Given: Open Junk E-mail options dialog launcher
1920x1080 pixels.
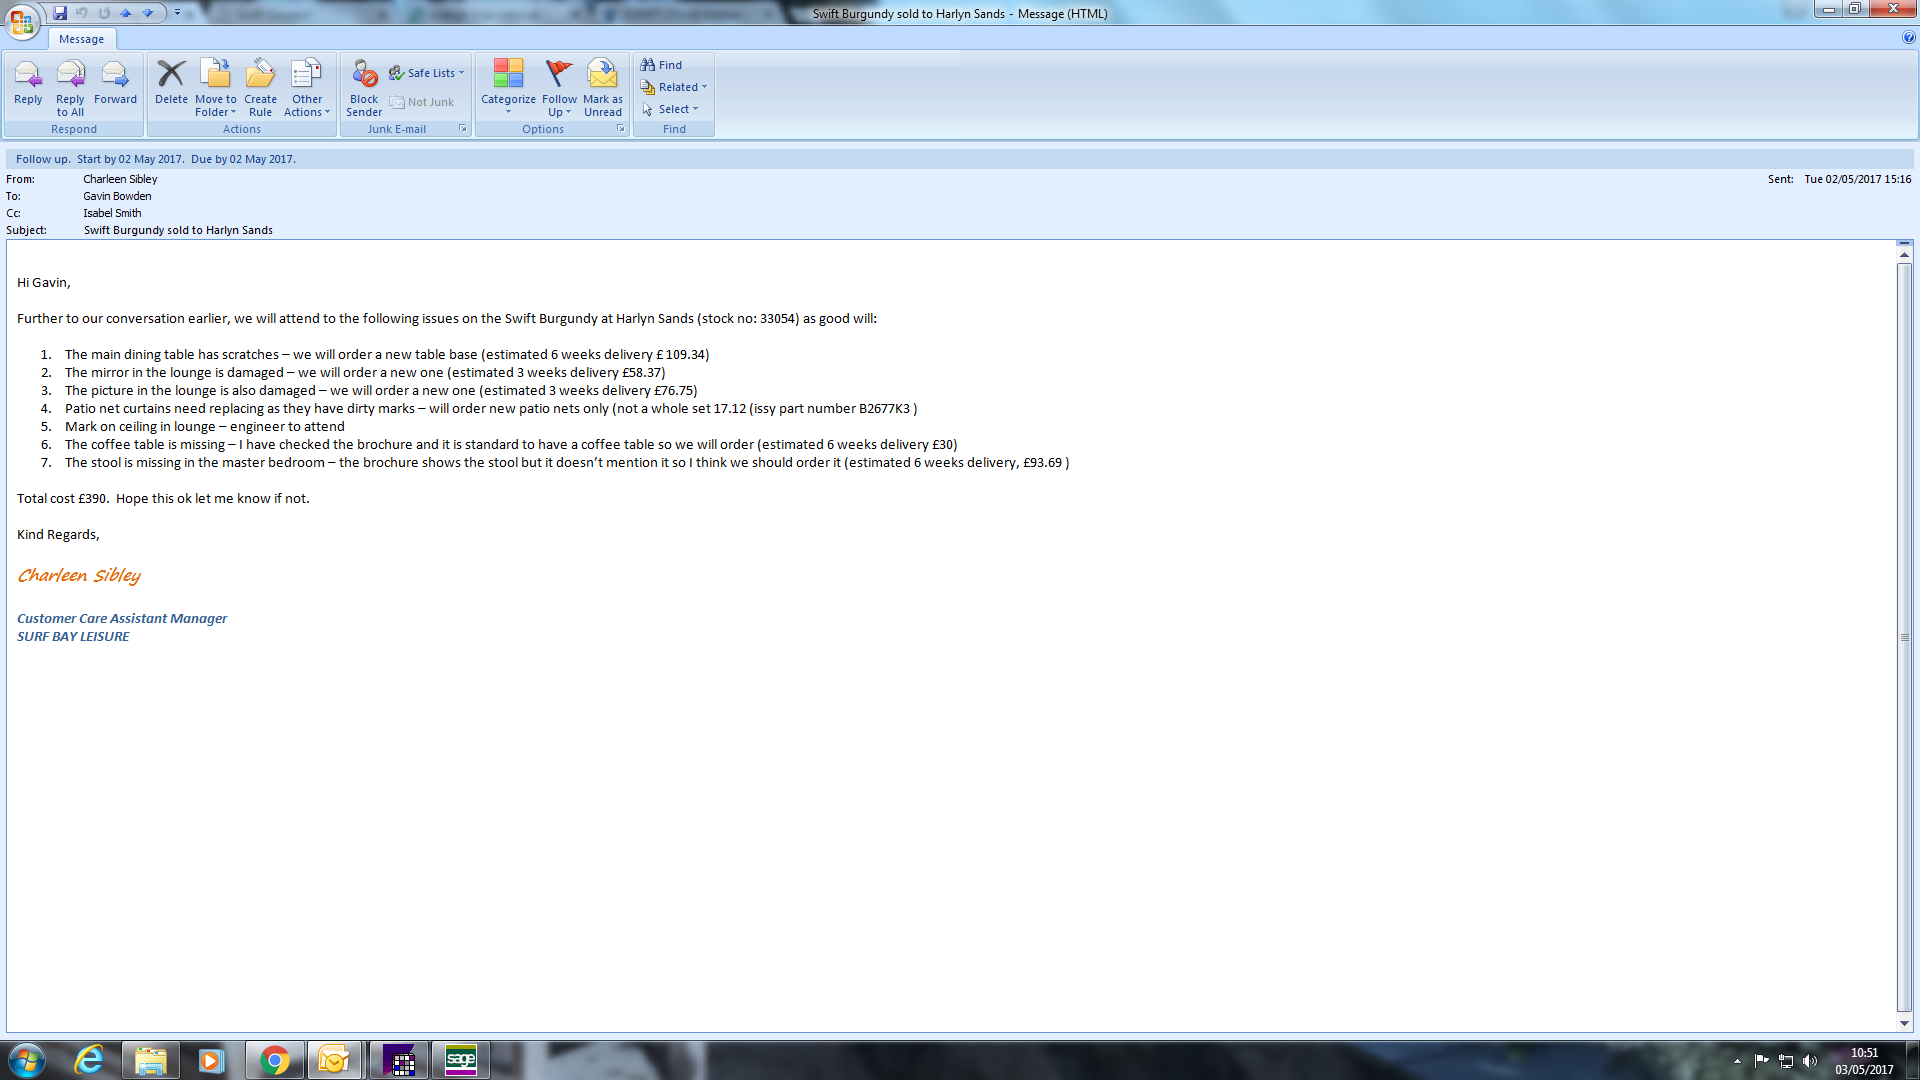Looking at the screenshot, I should tap(463, 128).
